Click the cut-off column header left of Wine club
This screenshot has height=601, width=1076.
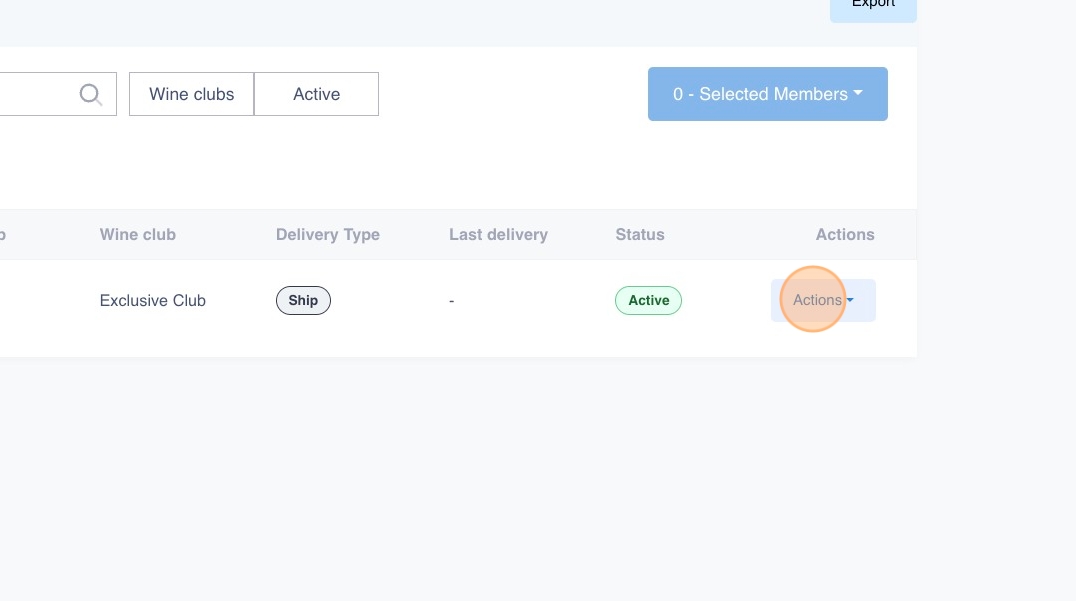[x=3, y=235]
